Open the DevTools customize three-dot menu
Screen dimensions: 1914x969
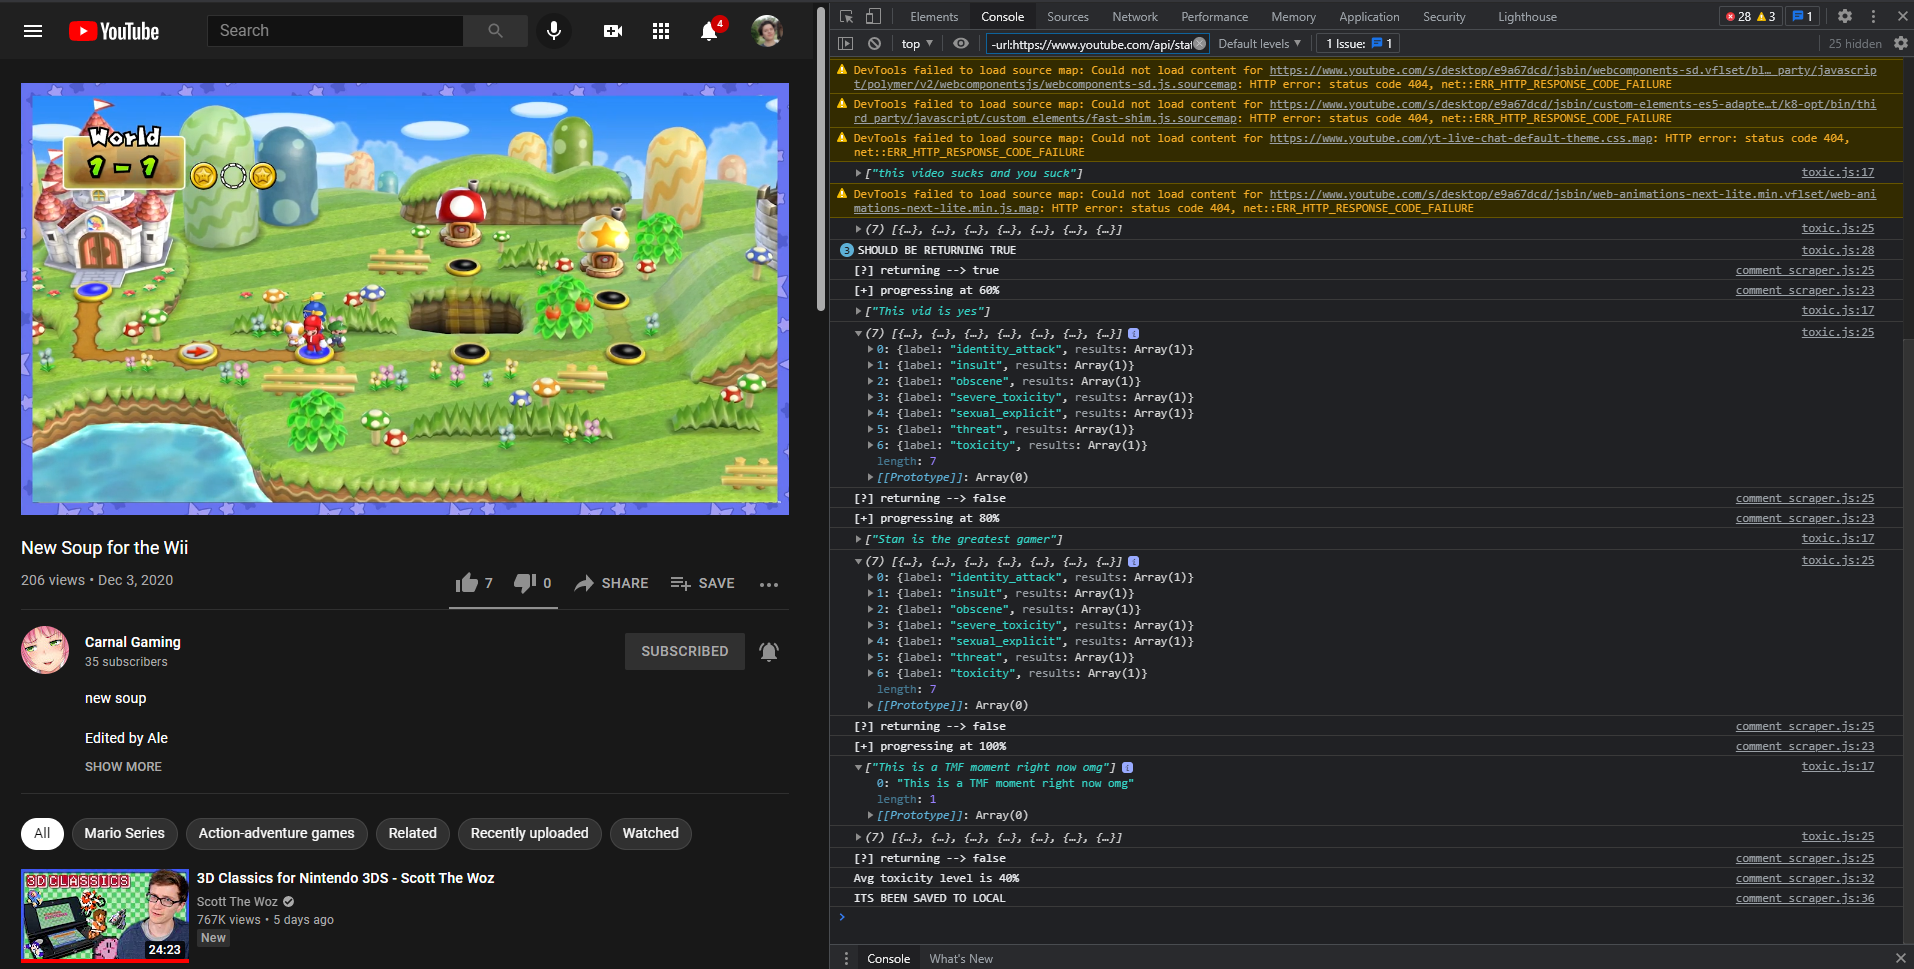(x=1873, y=16)
